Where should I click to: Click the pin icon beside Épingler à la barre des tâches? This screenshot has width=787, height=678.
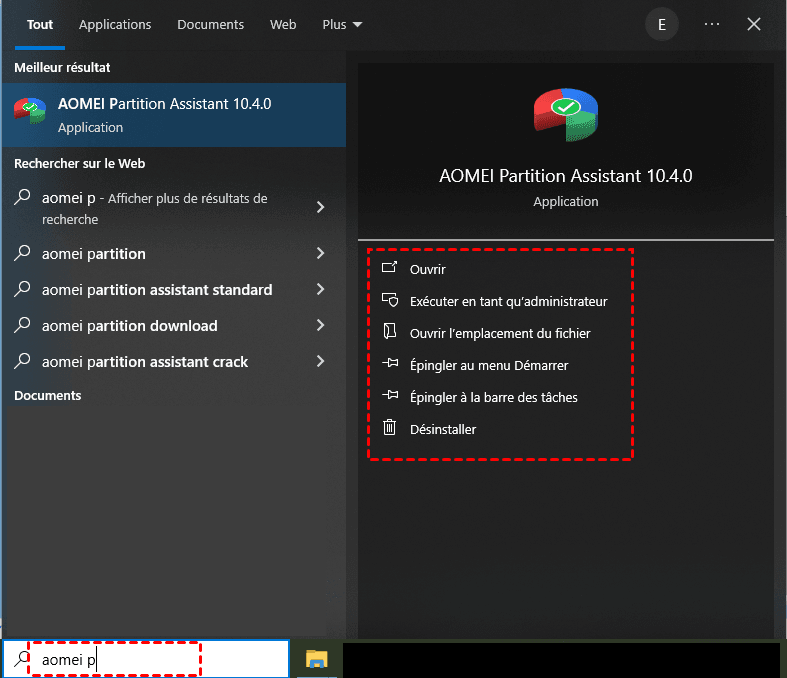[x=390, y=395]
